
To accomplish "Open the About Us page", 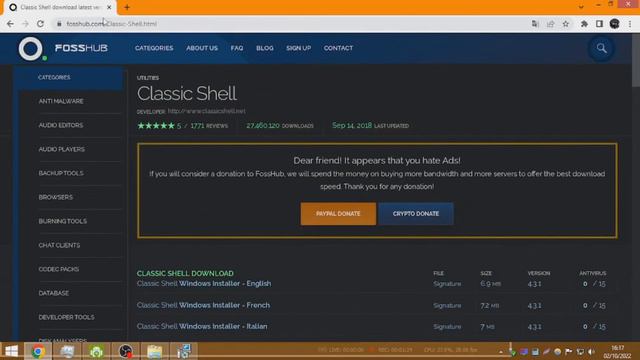I will tap(202, 48).
